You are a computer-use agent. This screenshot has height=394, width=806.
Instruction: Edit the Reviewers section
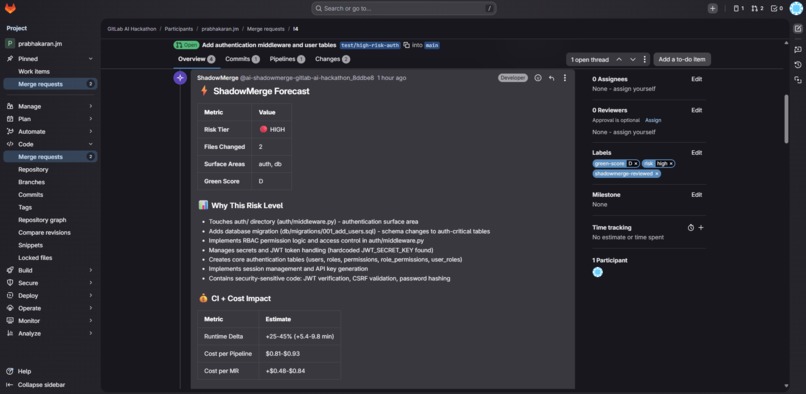(697, 110)
